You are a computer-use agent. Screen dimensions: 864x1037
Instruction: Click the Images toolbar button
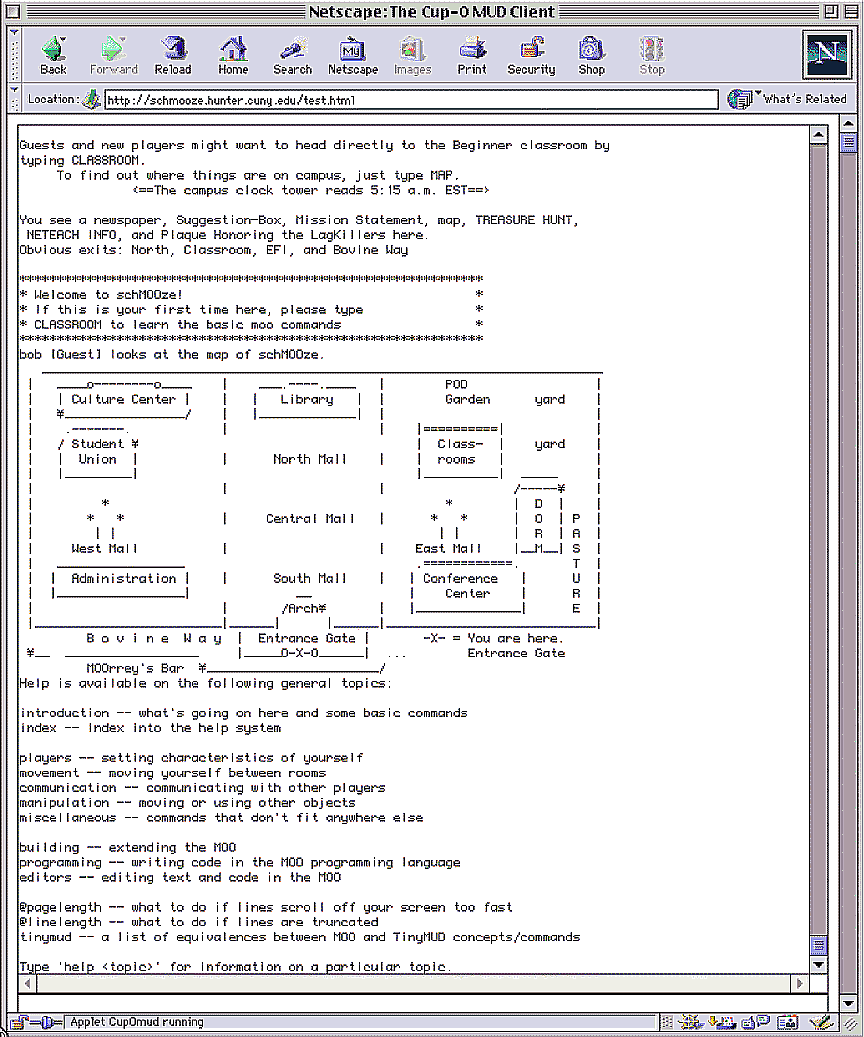pyautogui.click(x=412, y=56)
